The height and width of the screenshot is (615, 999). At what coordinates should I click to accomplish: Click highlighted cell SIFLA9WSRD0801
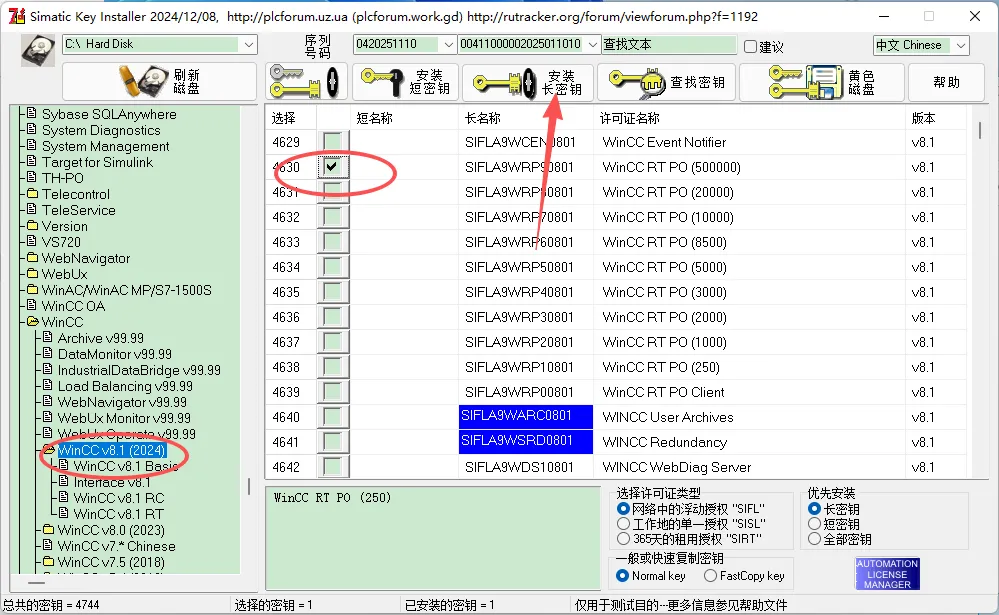(526, 442)
